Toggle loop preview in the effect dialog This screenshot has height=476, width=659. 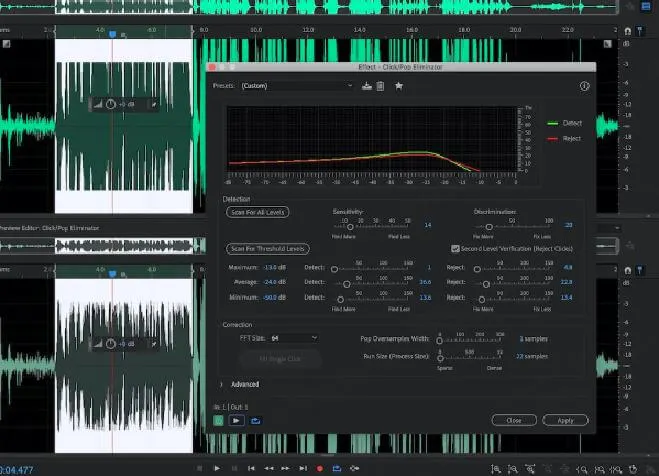point(256,421)
